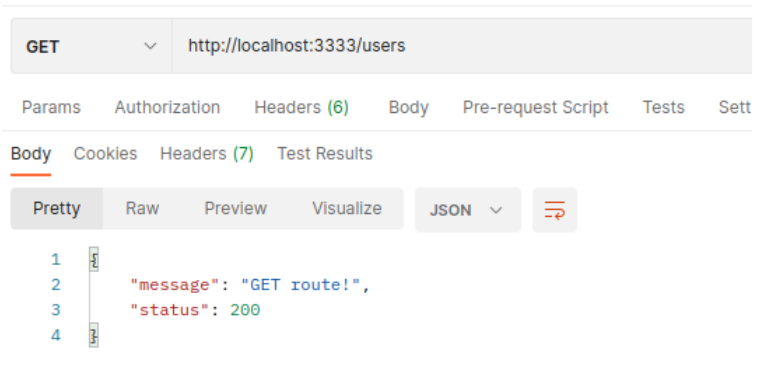Open the Tests tab
This screenshot has height=370, width=763.
(663, 107)
